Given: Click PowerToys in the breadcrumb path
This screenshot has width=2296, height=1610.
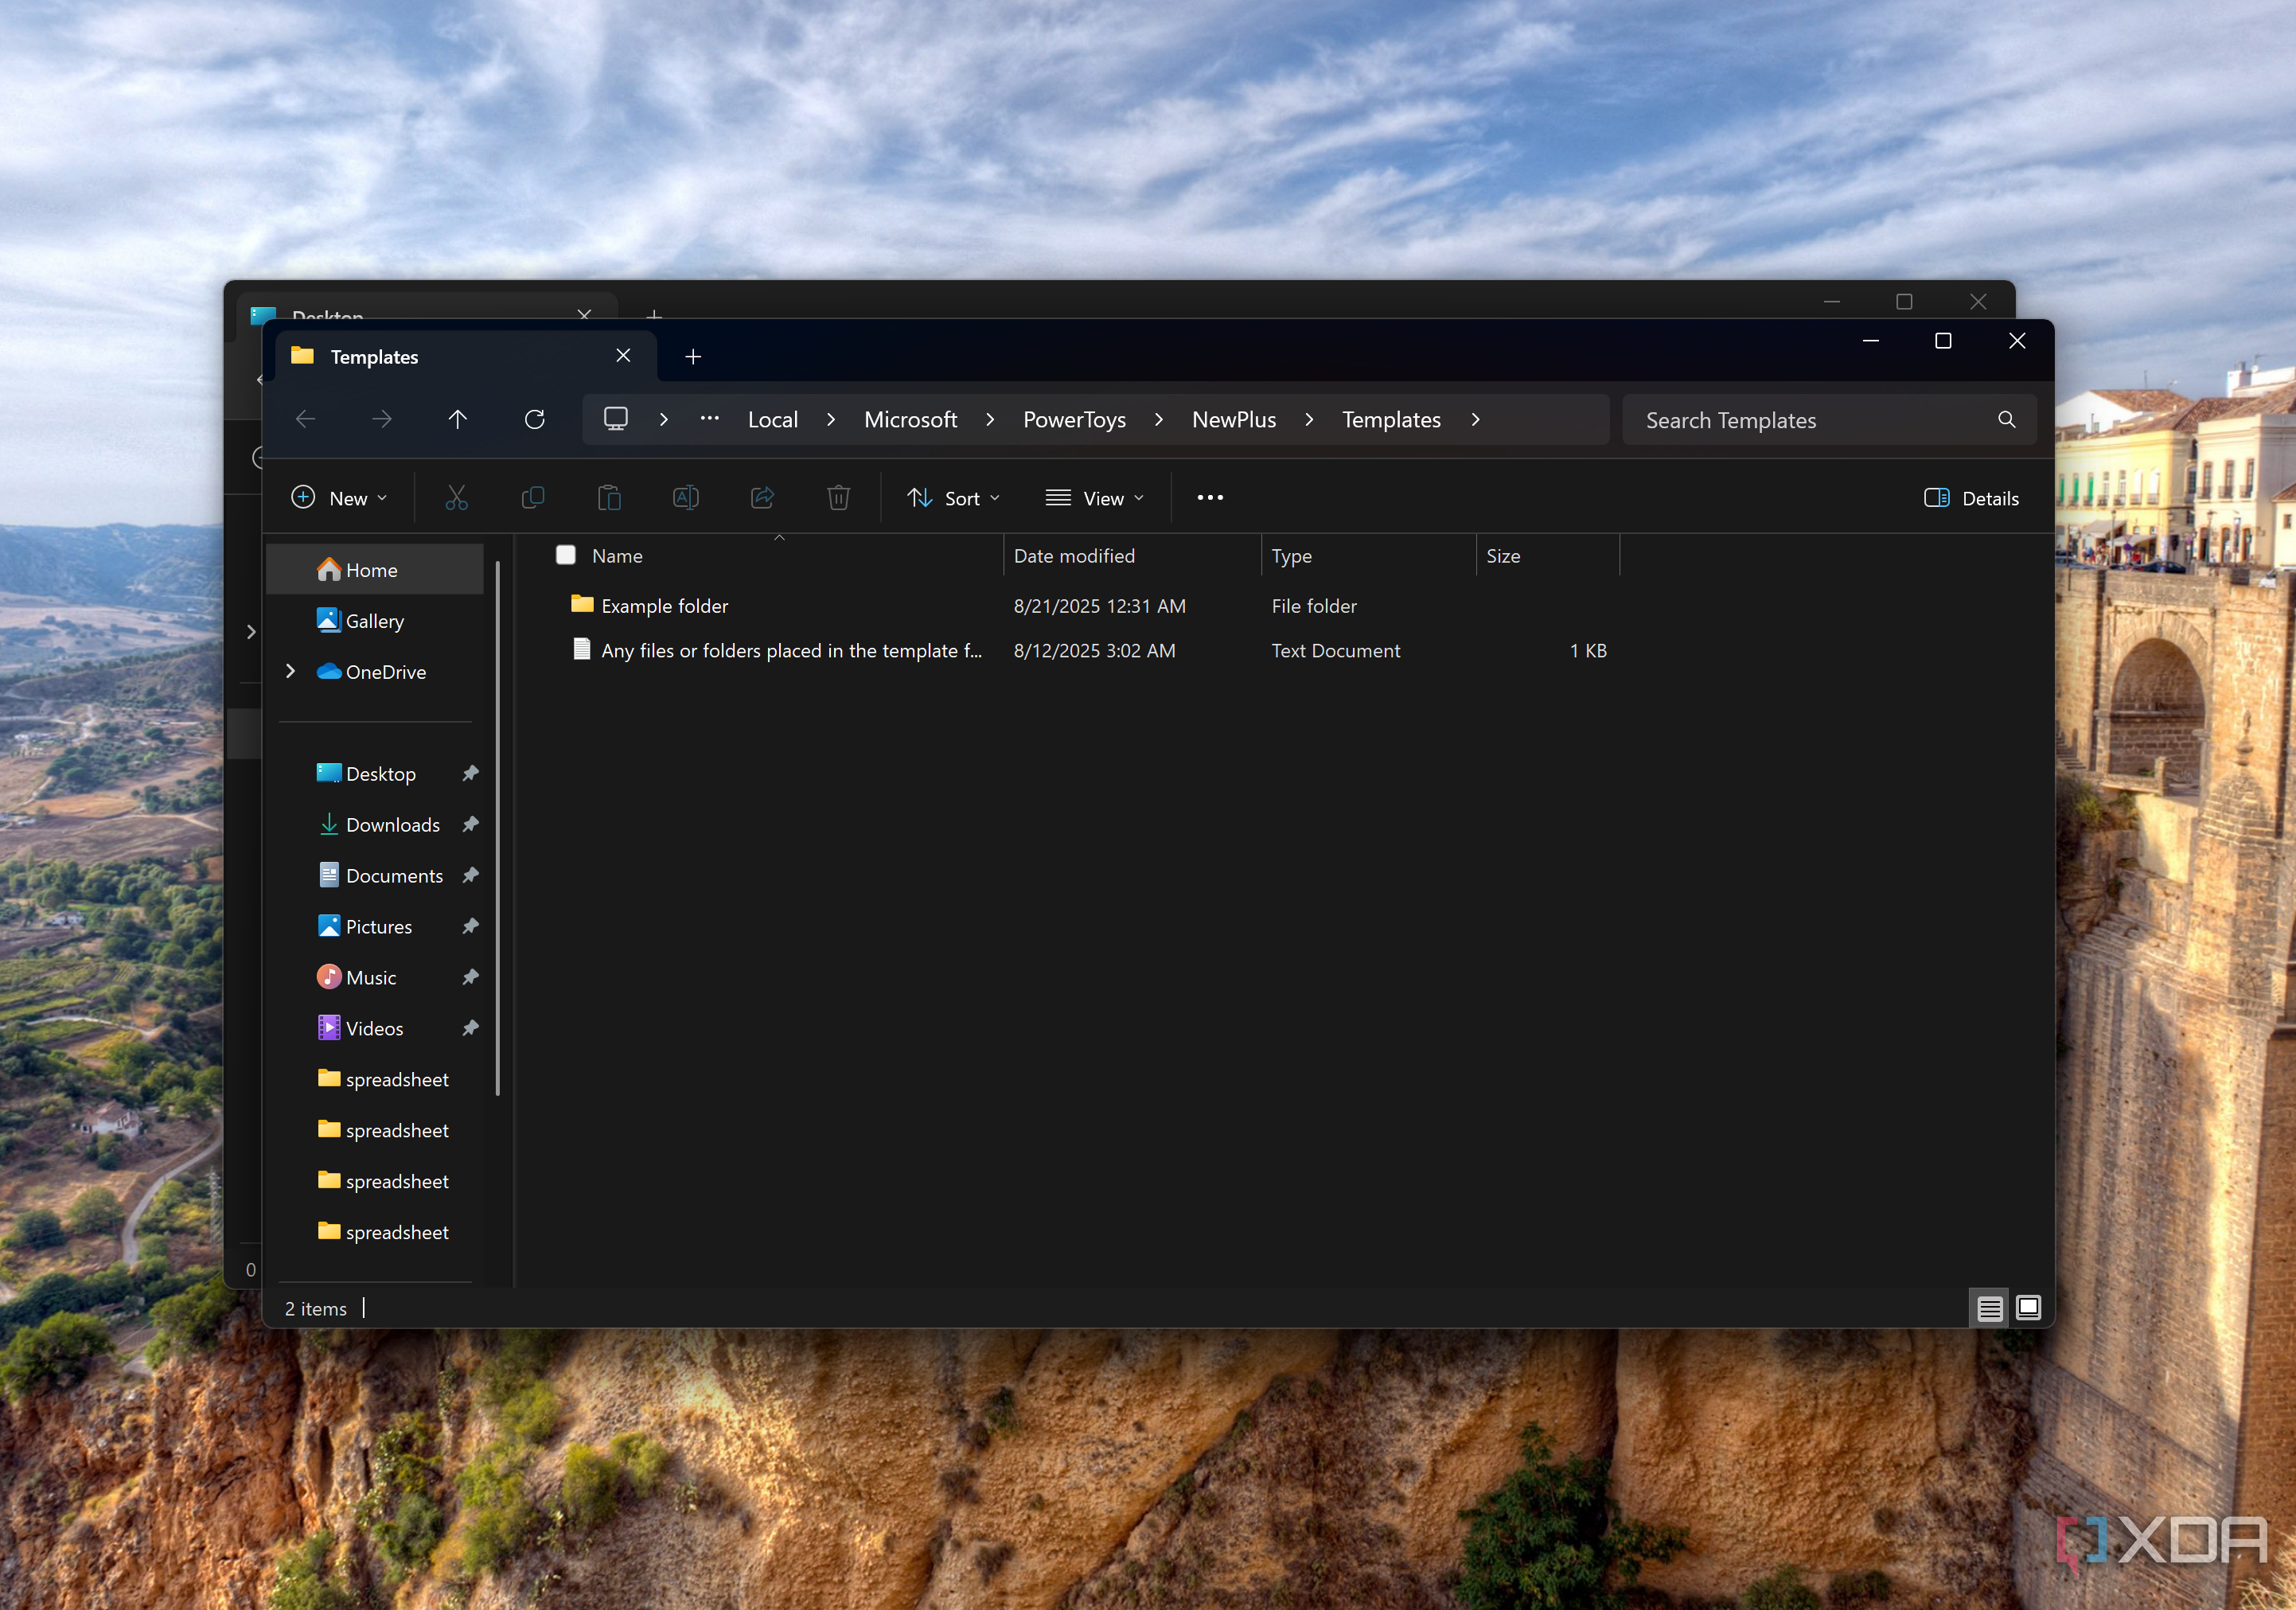Looking at the screenshot, I should pos(1074,420).
